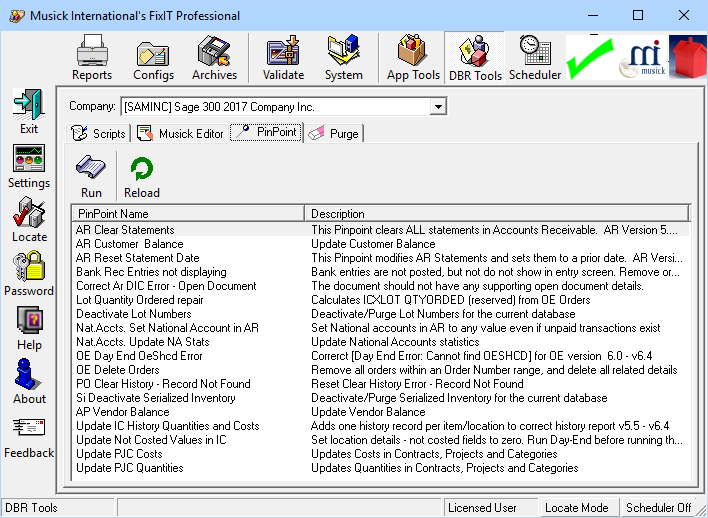Switch to the Purge tab
The width and height of the screenshot is (708, 518).
334,133
